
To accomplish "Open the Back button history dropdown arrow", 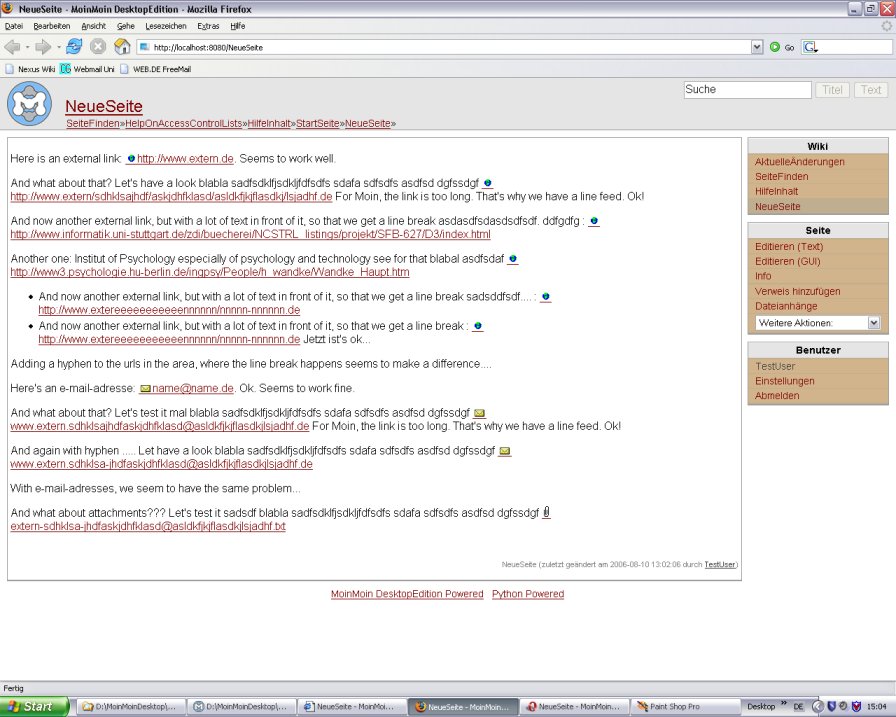I will point(27,47).
